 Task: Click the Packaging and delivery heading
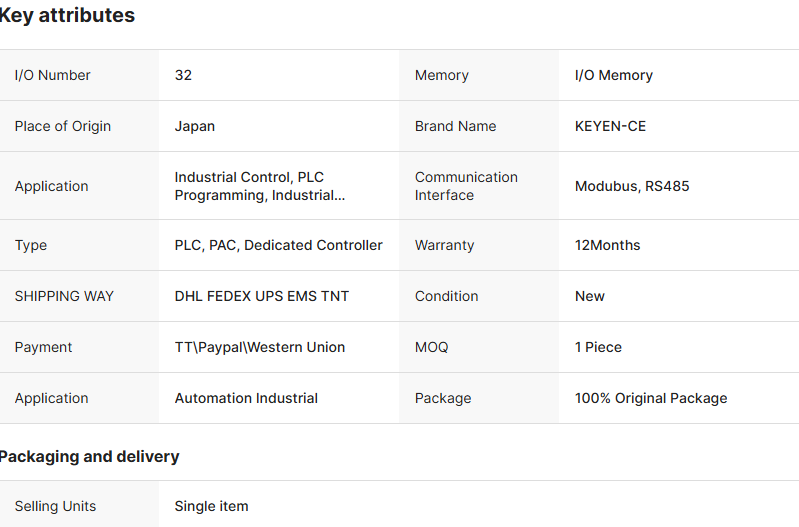tap(90, 456)
